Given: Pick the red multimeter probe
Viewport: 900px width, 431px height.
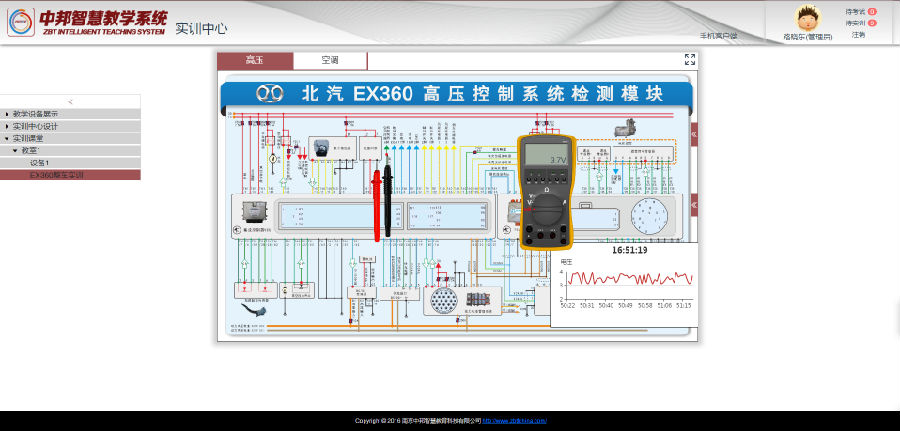Looking at the screenshot, I should [x=377, y=205].
